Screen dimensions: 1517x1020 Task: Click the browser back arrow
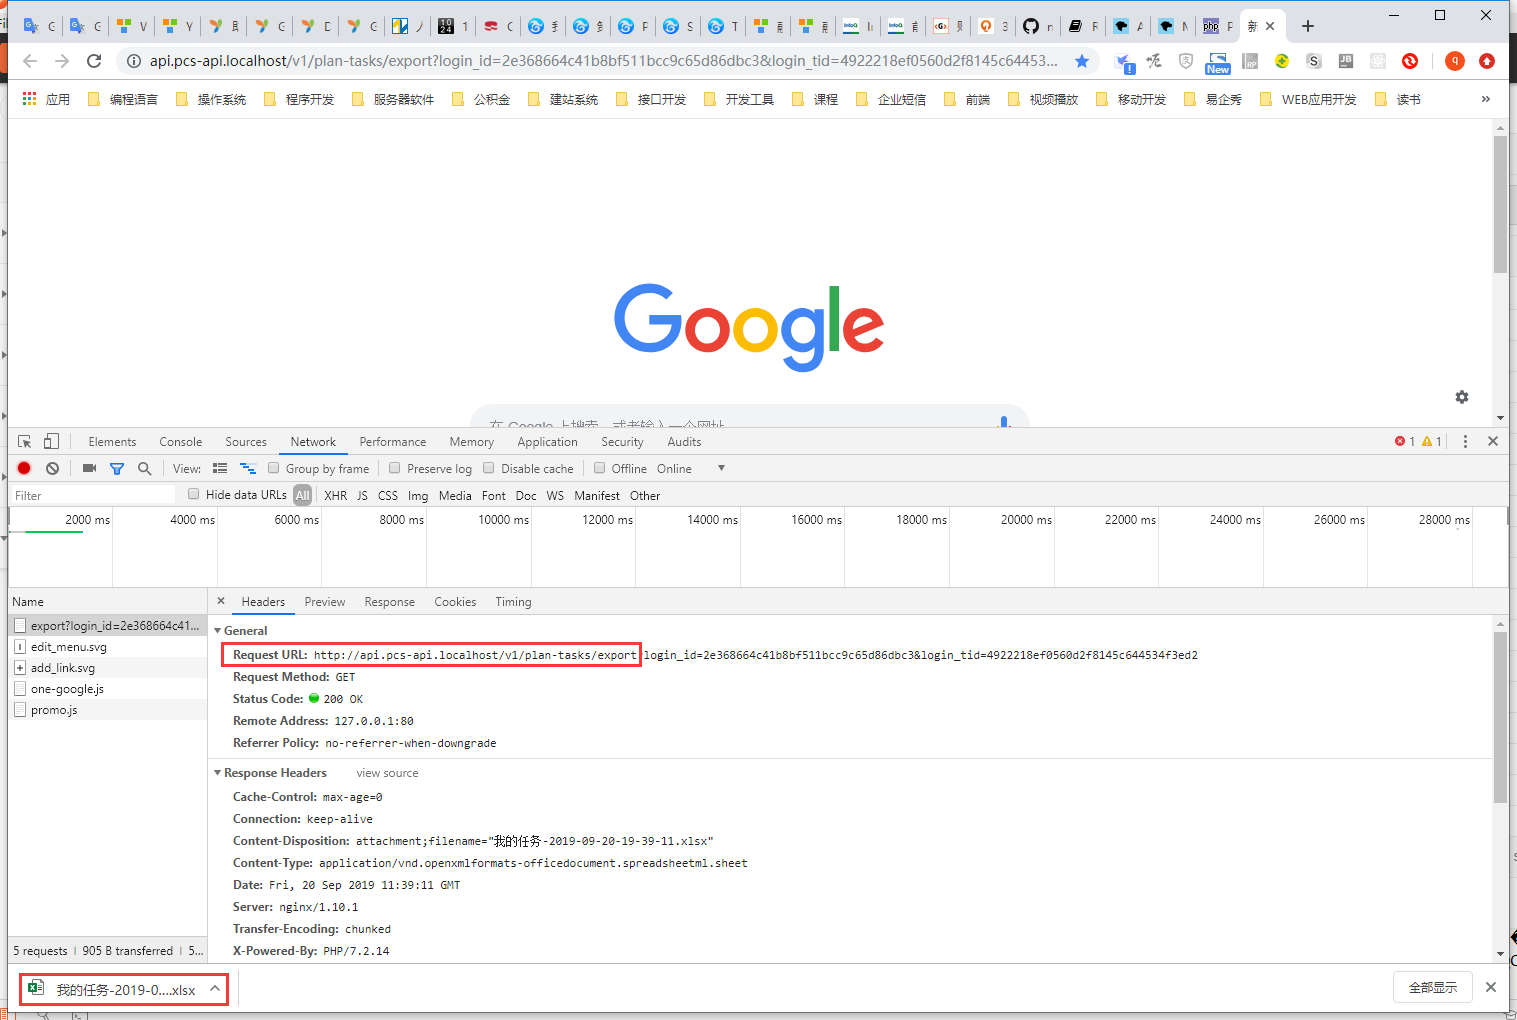point(30,61)
